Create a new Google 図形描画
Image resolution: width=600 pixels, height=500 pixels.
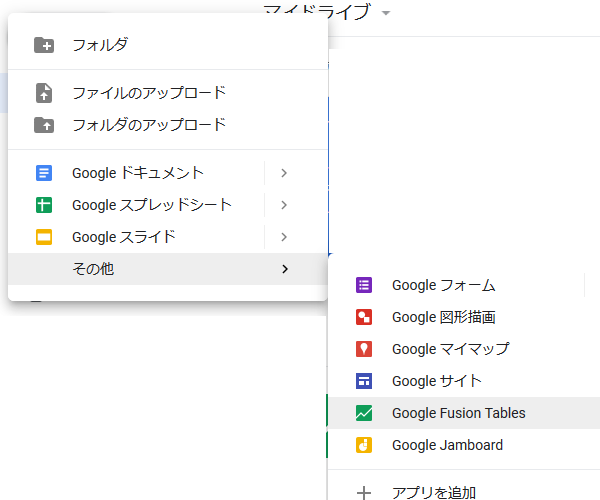point(464,317)
